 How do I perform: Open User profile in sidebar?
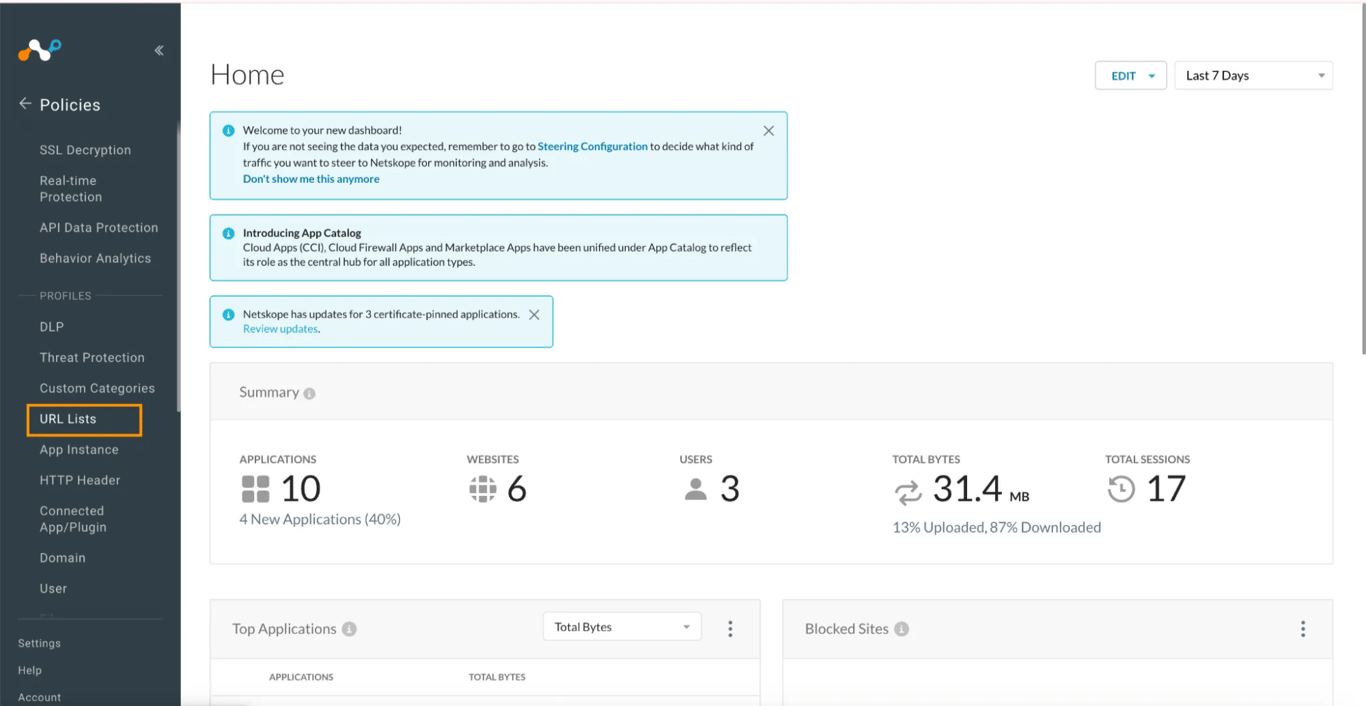53,589
